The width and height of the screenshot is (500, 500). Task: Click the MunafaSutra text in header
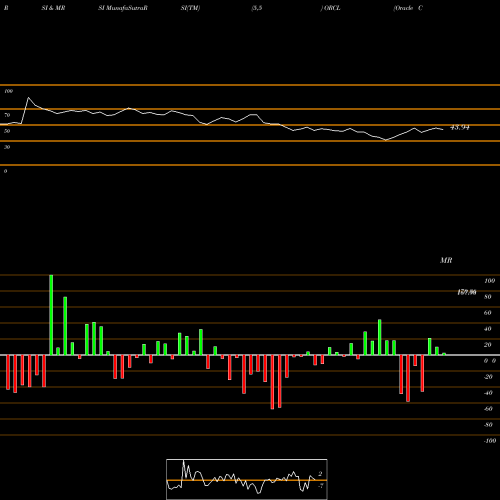[x=126, y=8]
